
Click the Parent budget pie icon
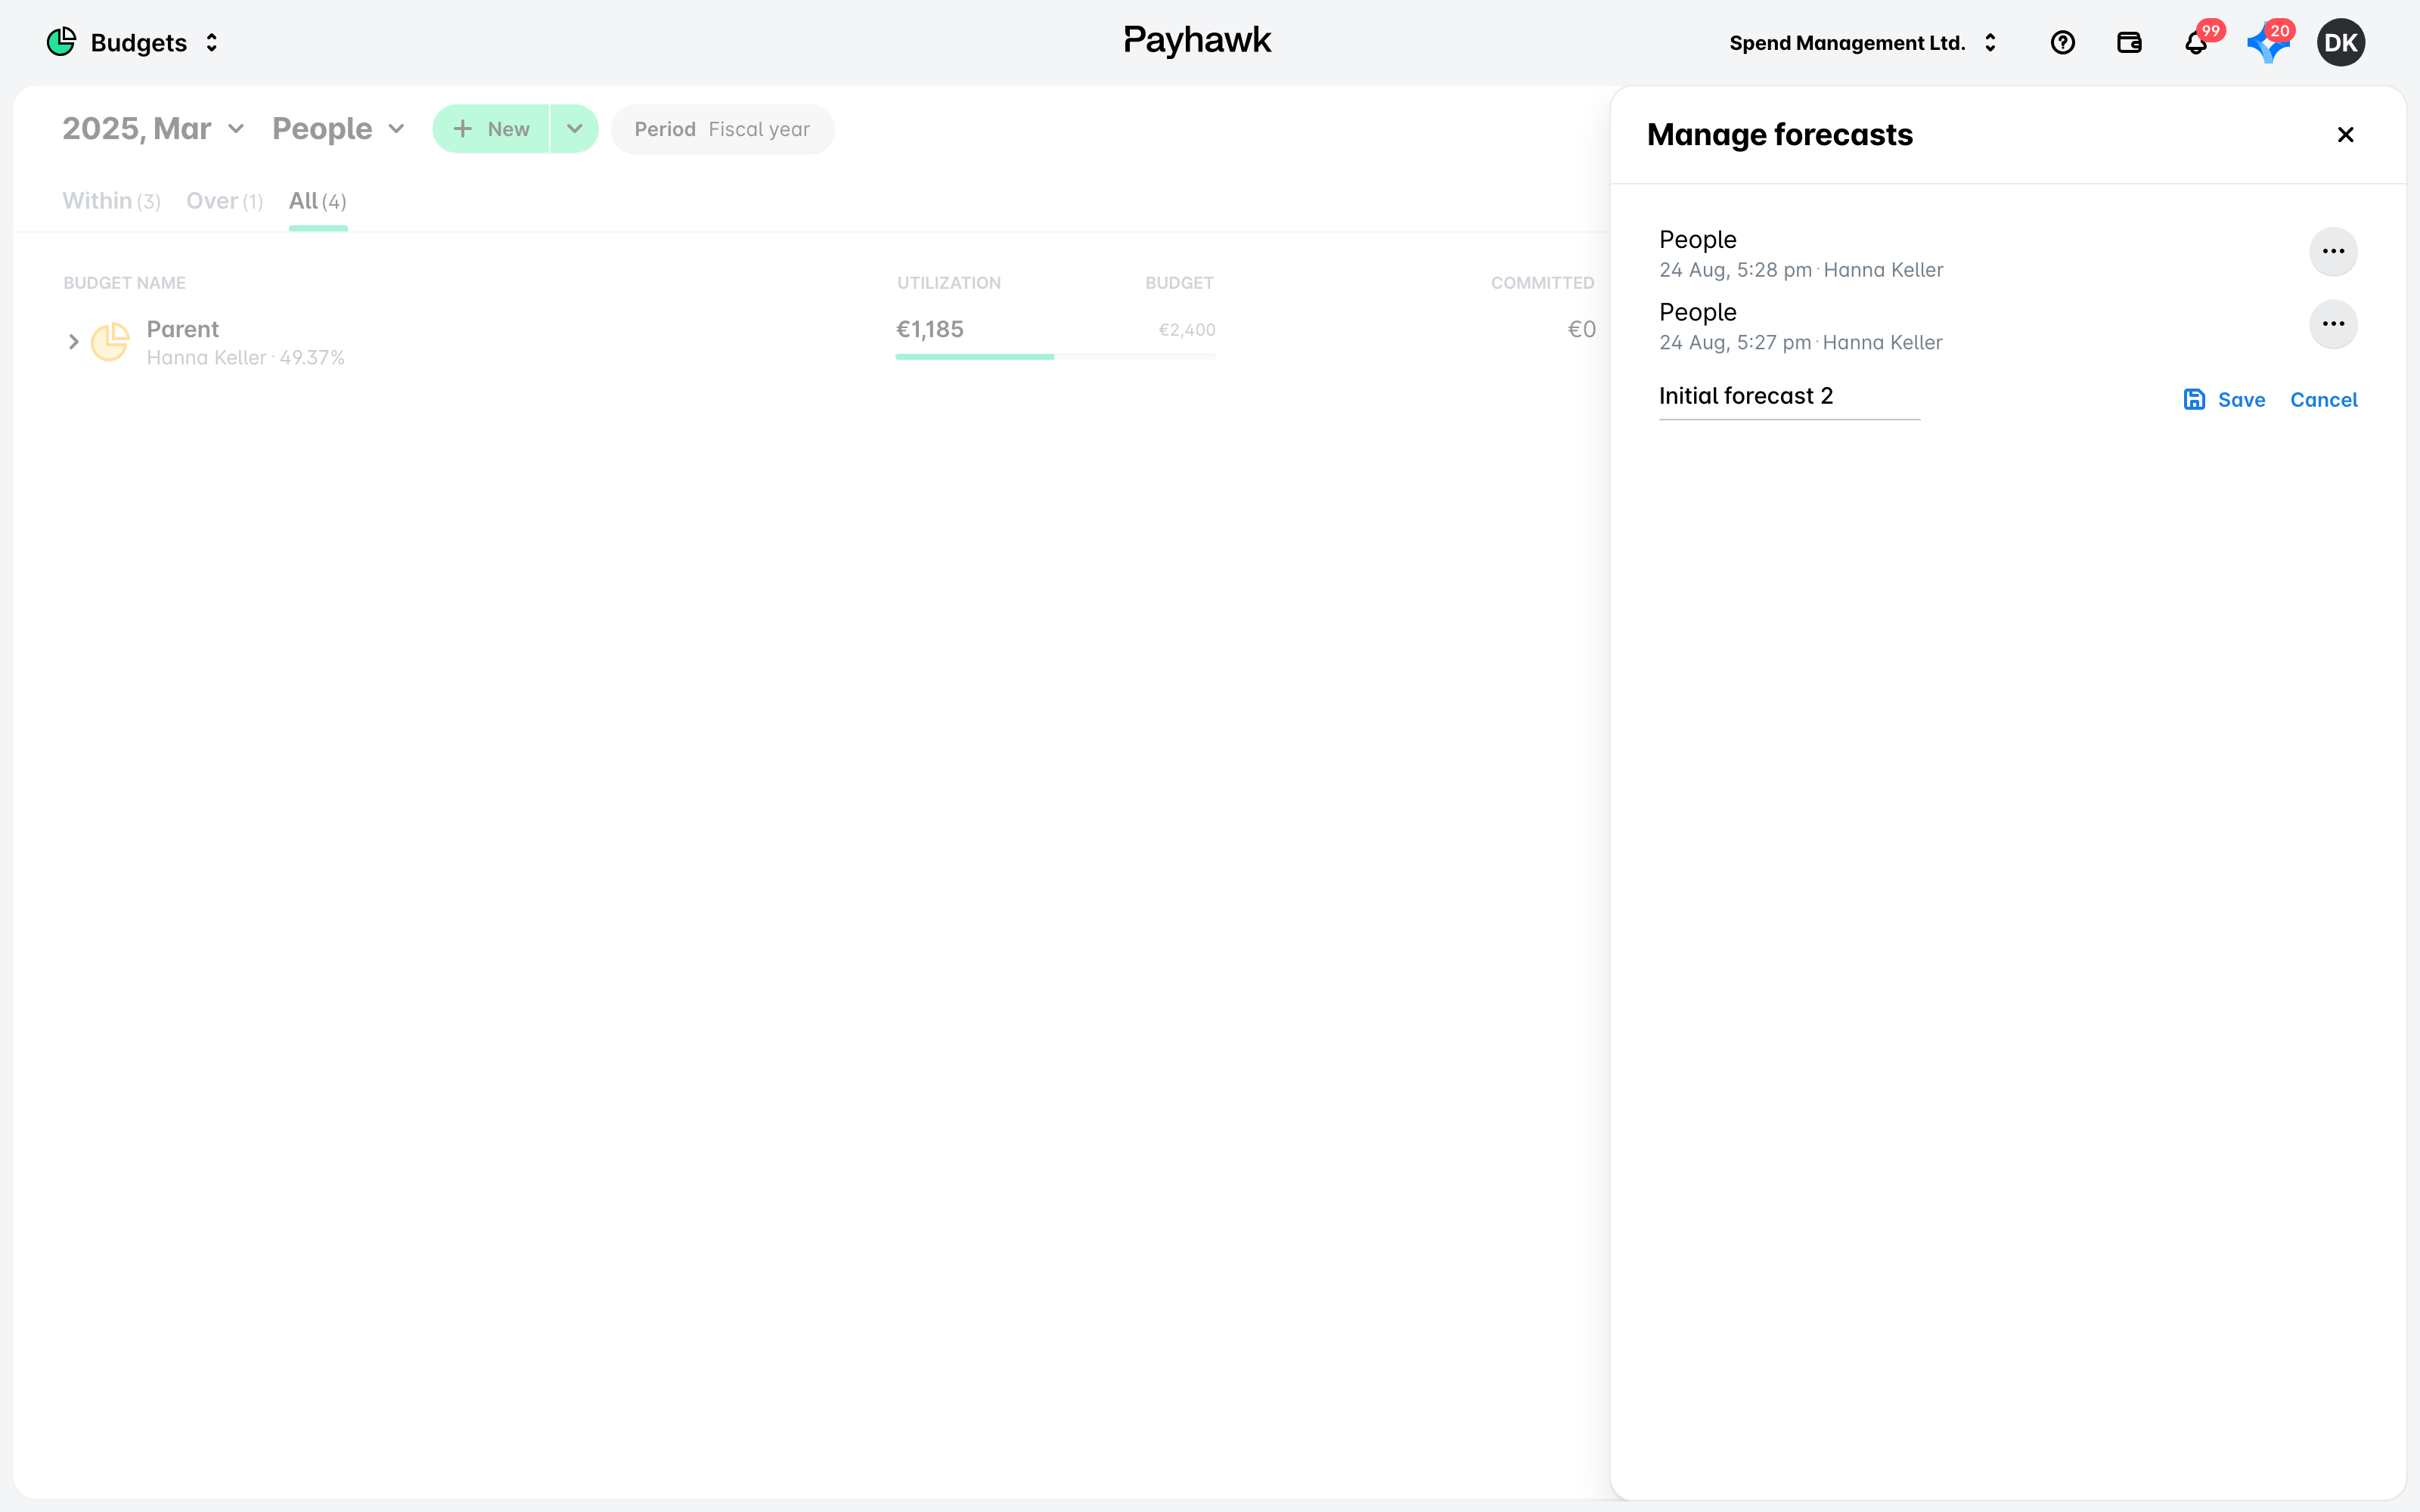pyautogui.click(x=110, y=342)
